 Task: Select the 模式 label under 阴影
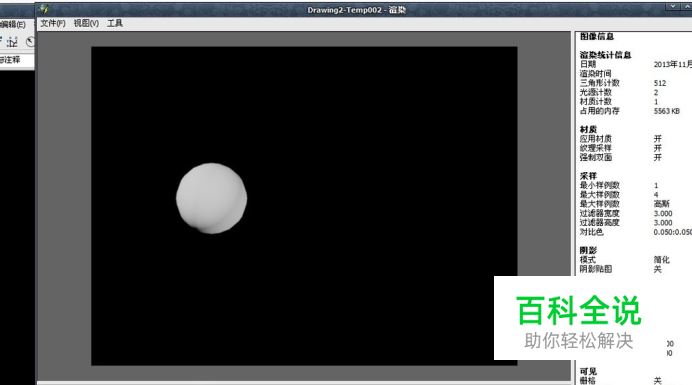tap(588, 260)
